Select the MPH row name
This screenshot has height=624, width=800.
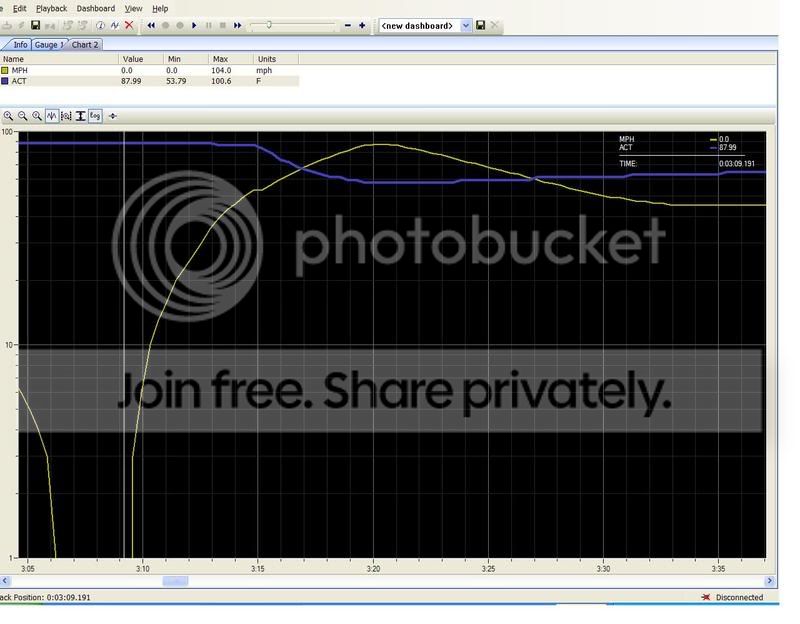(19, 70)
